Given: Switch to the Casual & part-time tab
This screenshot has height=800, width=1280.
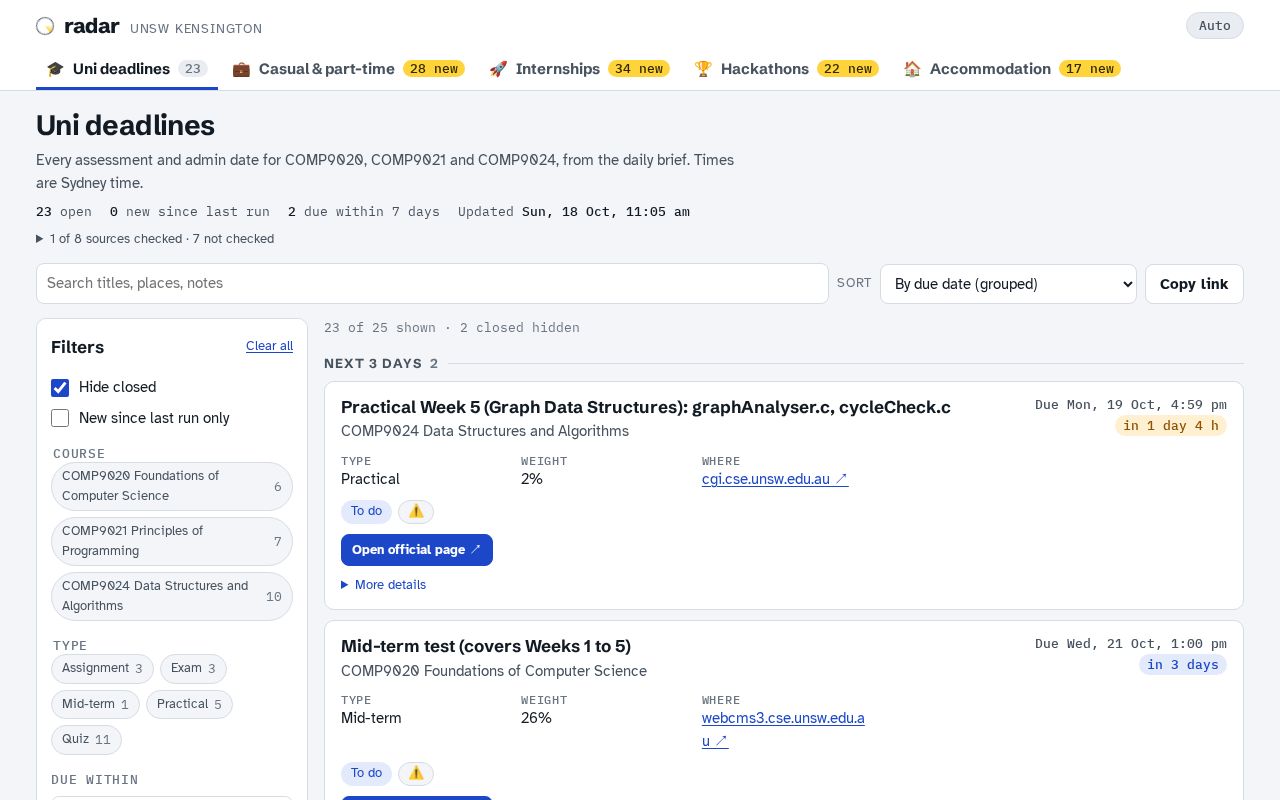Looking at the screenshot, I should pyautogui.click(x=348, y=69).
